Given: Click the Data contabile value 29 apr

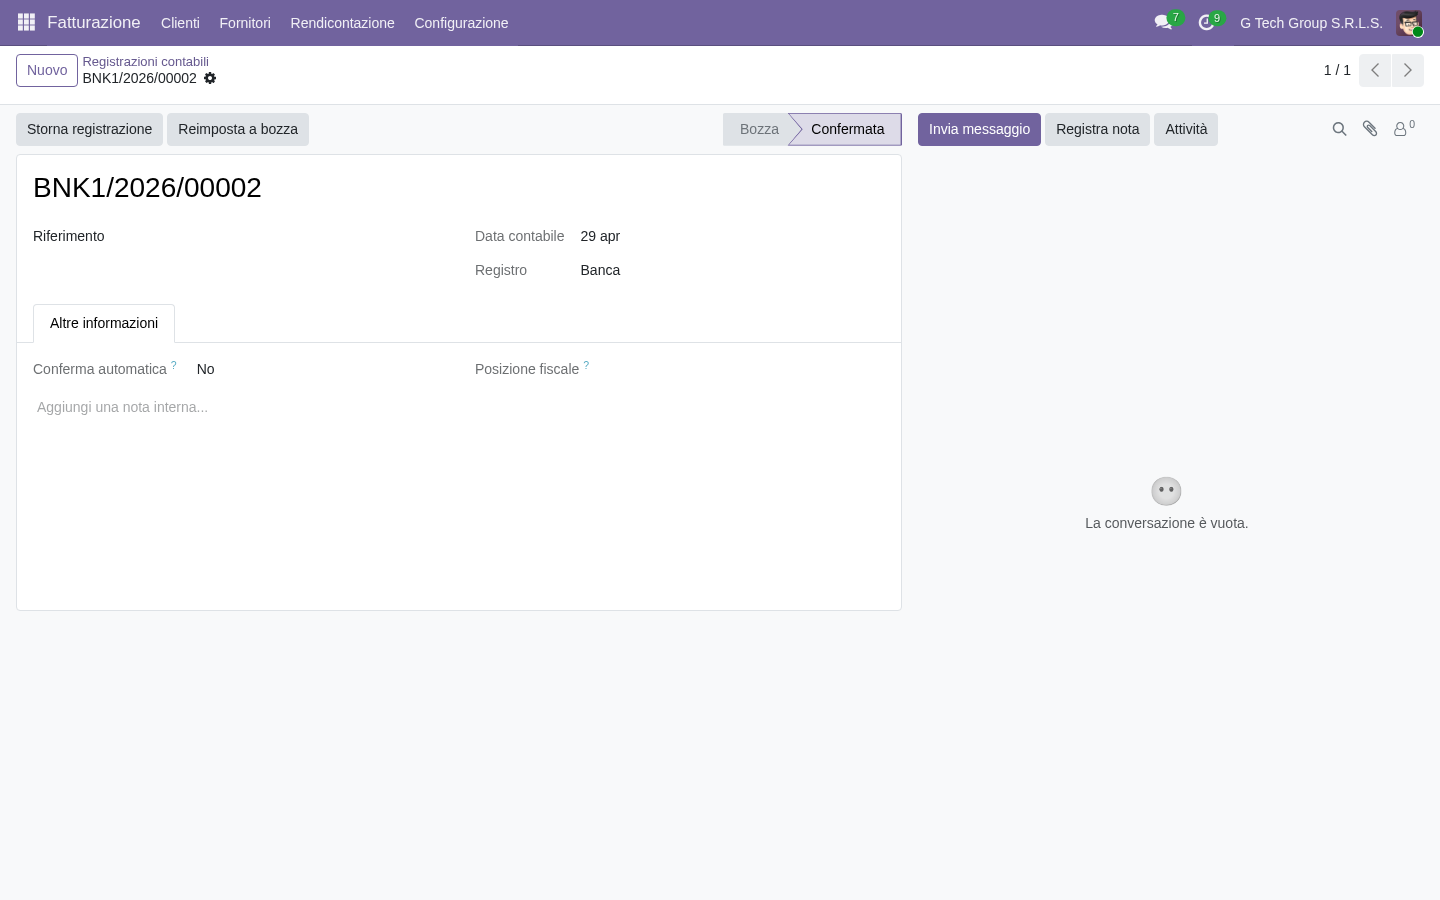Looking at the screenshot, I should [600, 236].
